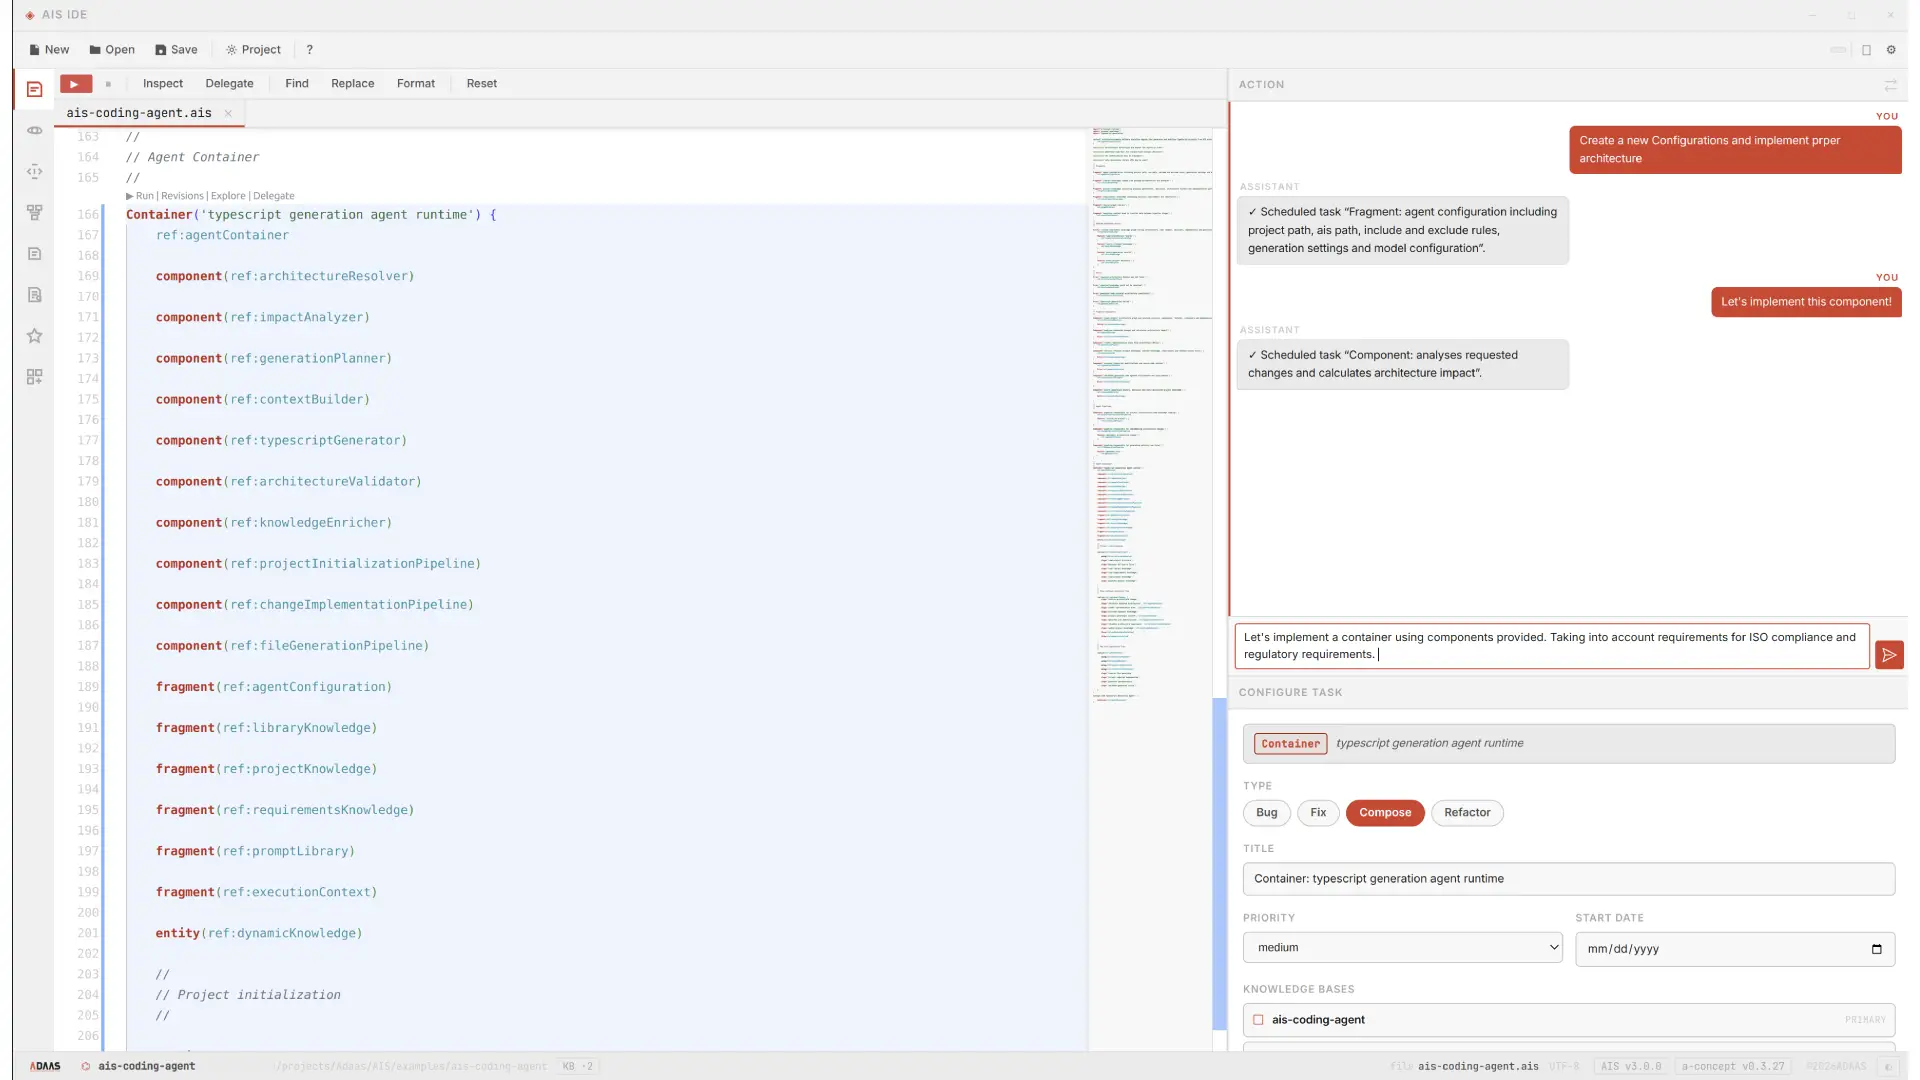Viewport: 1920px width, 1080px height.
Task: Click fragment(ref:agentConfiguration) code line
Action: tap(274, 688)
